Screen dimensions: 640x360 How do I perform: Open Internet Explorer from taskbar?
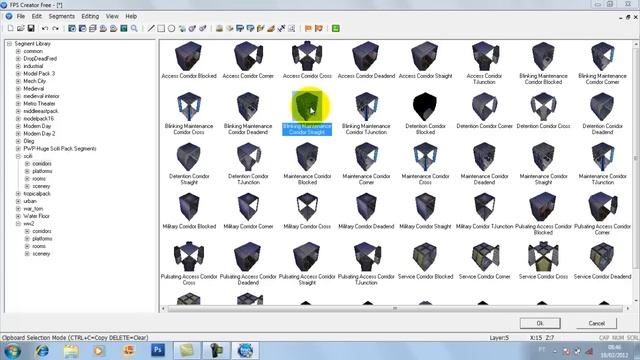(x=42, y=351)
